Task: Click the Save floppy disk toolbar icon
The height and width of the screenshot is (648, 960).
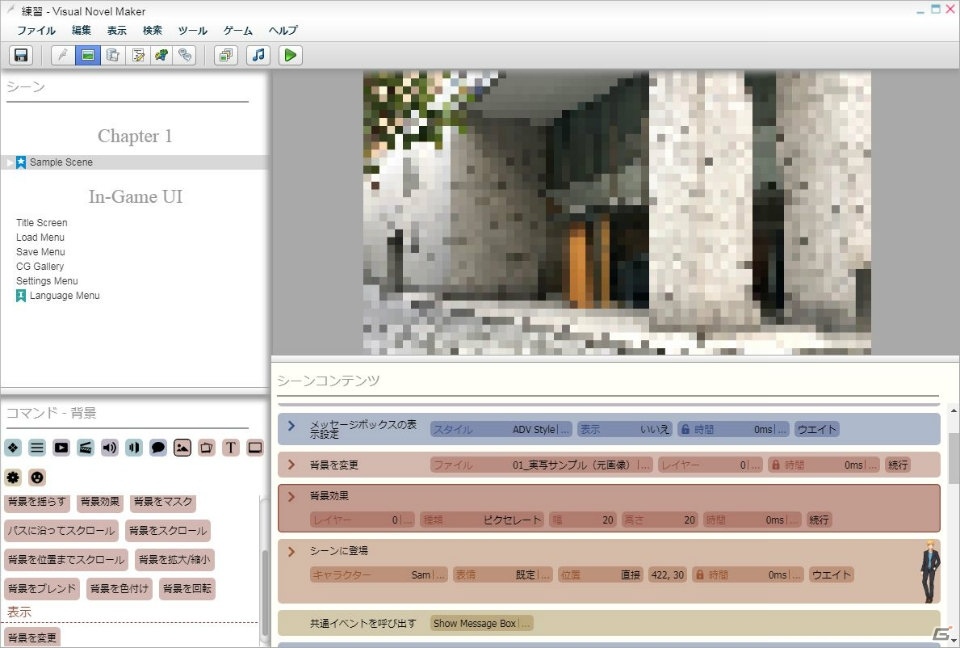Action: (21, 55)
